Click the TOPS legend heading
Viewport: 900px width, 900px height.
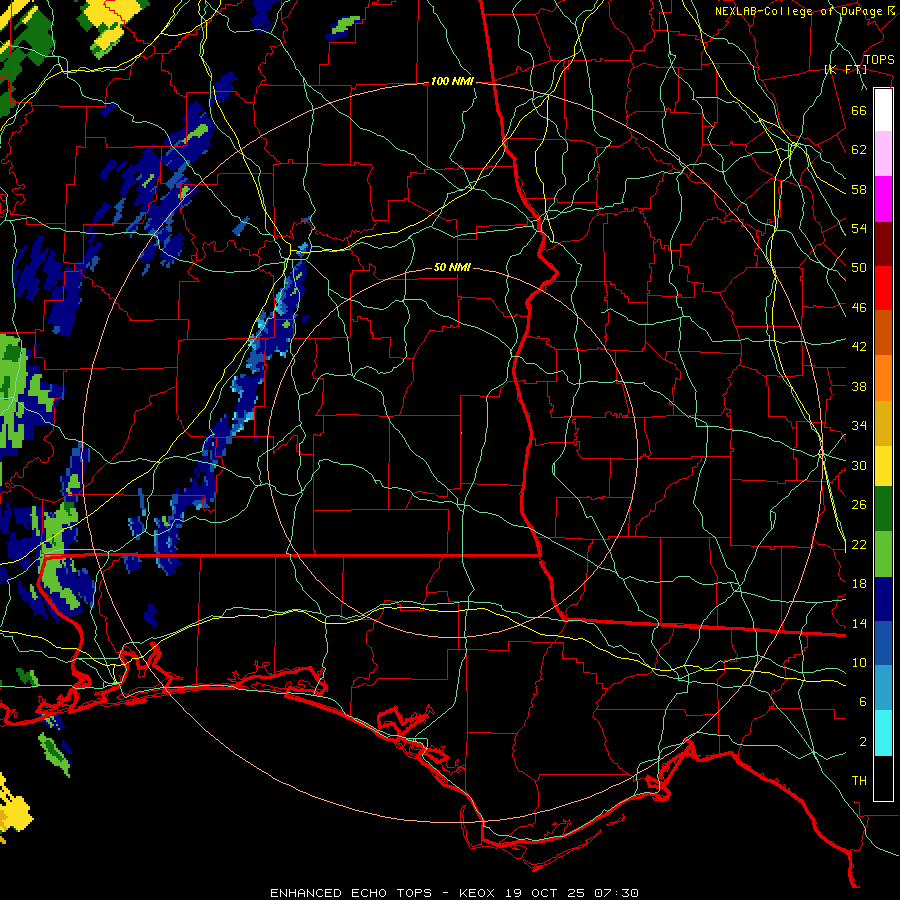879,60
